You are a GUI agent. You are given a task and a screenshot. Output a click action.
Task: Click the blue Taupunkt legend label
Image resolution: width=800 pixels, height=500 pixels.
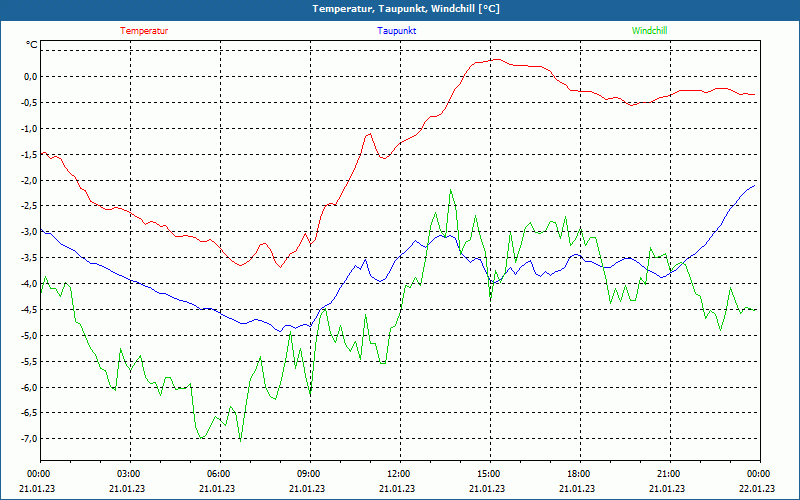point(396,31)
